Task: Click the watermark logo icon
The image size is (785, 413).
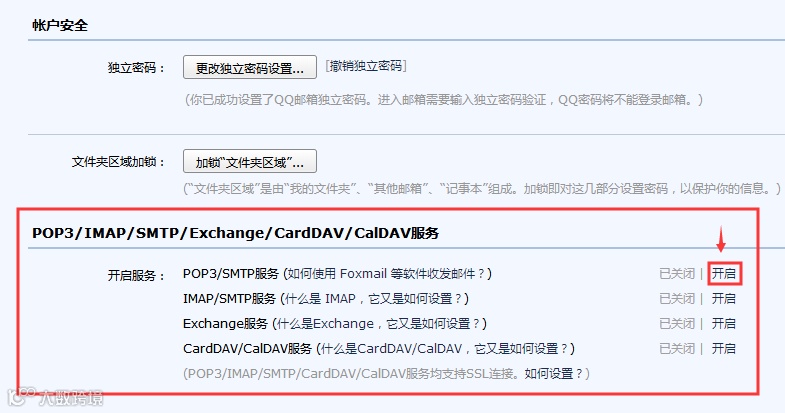Action: pos(22,396)
